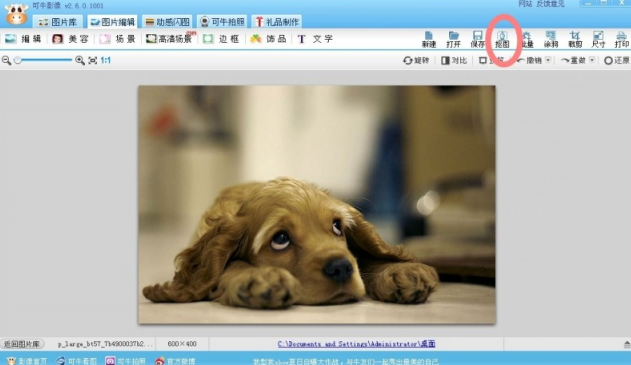Click the 新建 new file icon
631x365 pixels.
(x=429, y=39)
